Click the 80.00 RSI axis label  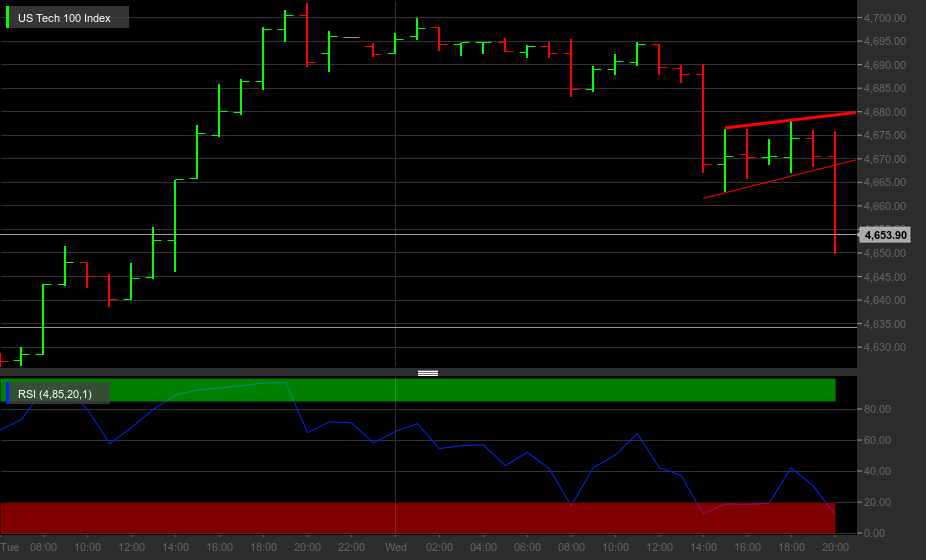pyautogui.click(x=877, y=409)
